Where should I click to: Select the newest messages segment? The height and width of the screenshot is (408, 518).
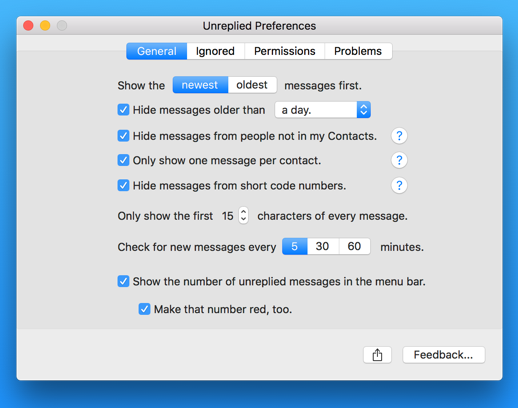200,85
